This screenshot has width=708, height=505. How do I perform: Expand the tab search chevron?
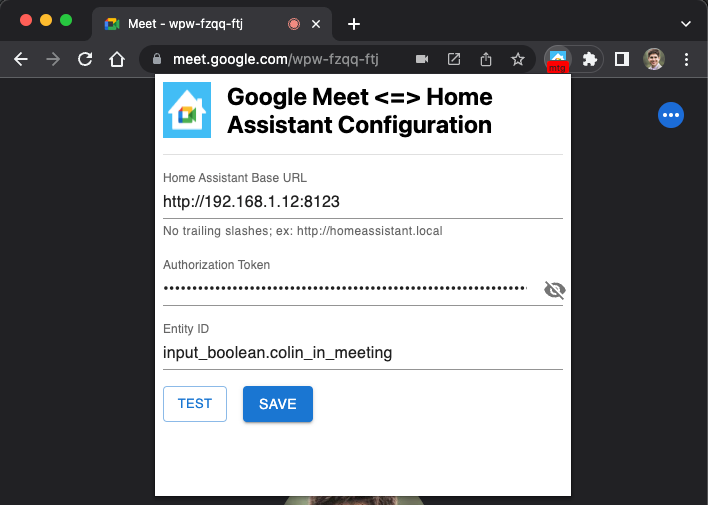coord(685,24)
